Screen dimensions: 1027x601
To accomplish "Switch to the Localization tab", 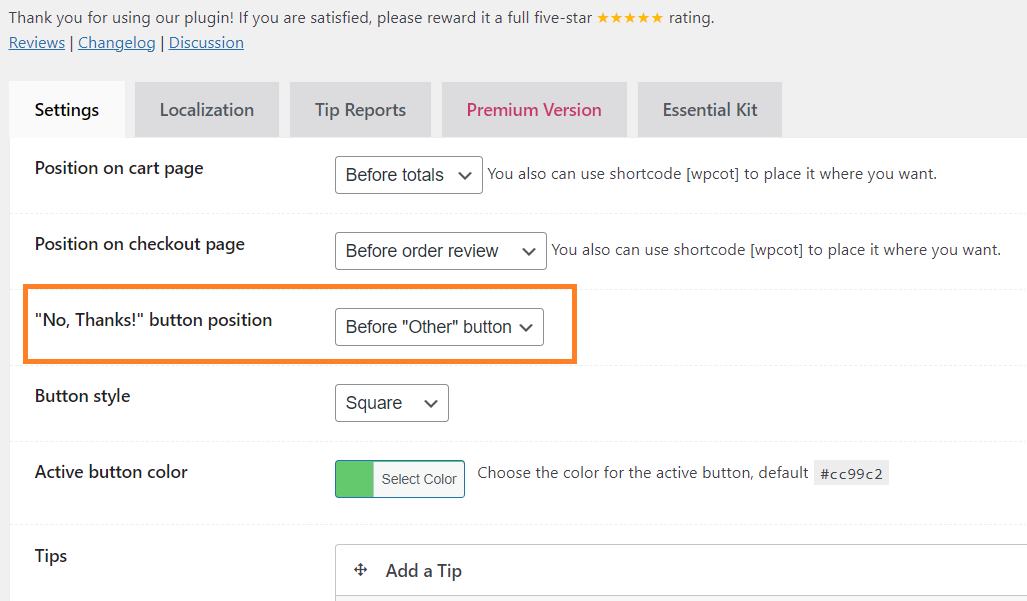I will (x=207, y=110).
